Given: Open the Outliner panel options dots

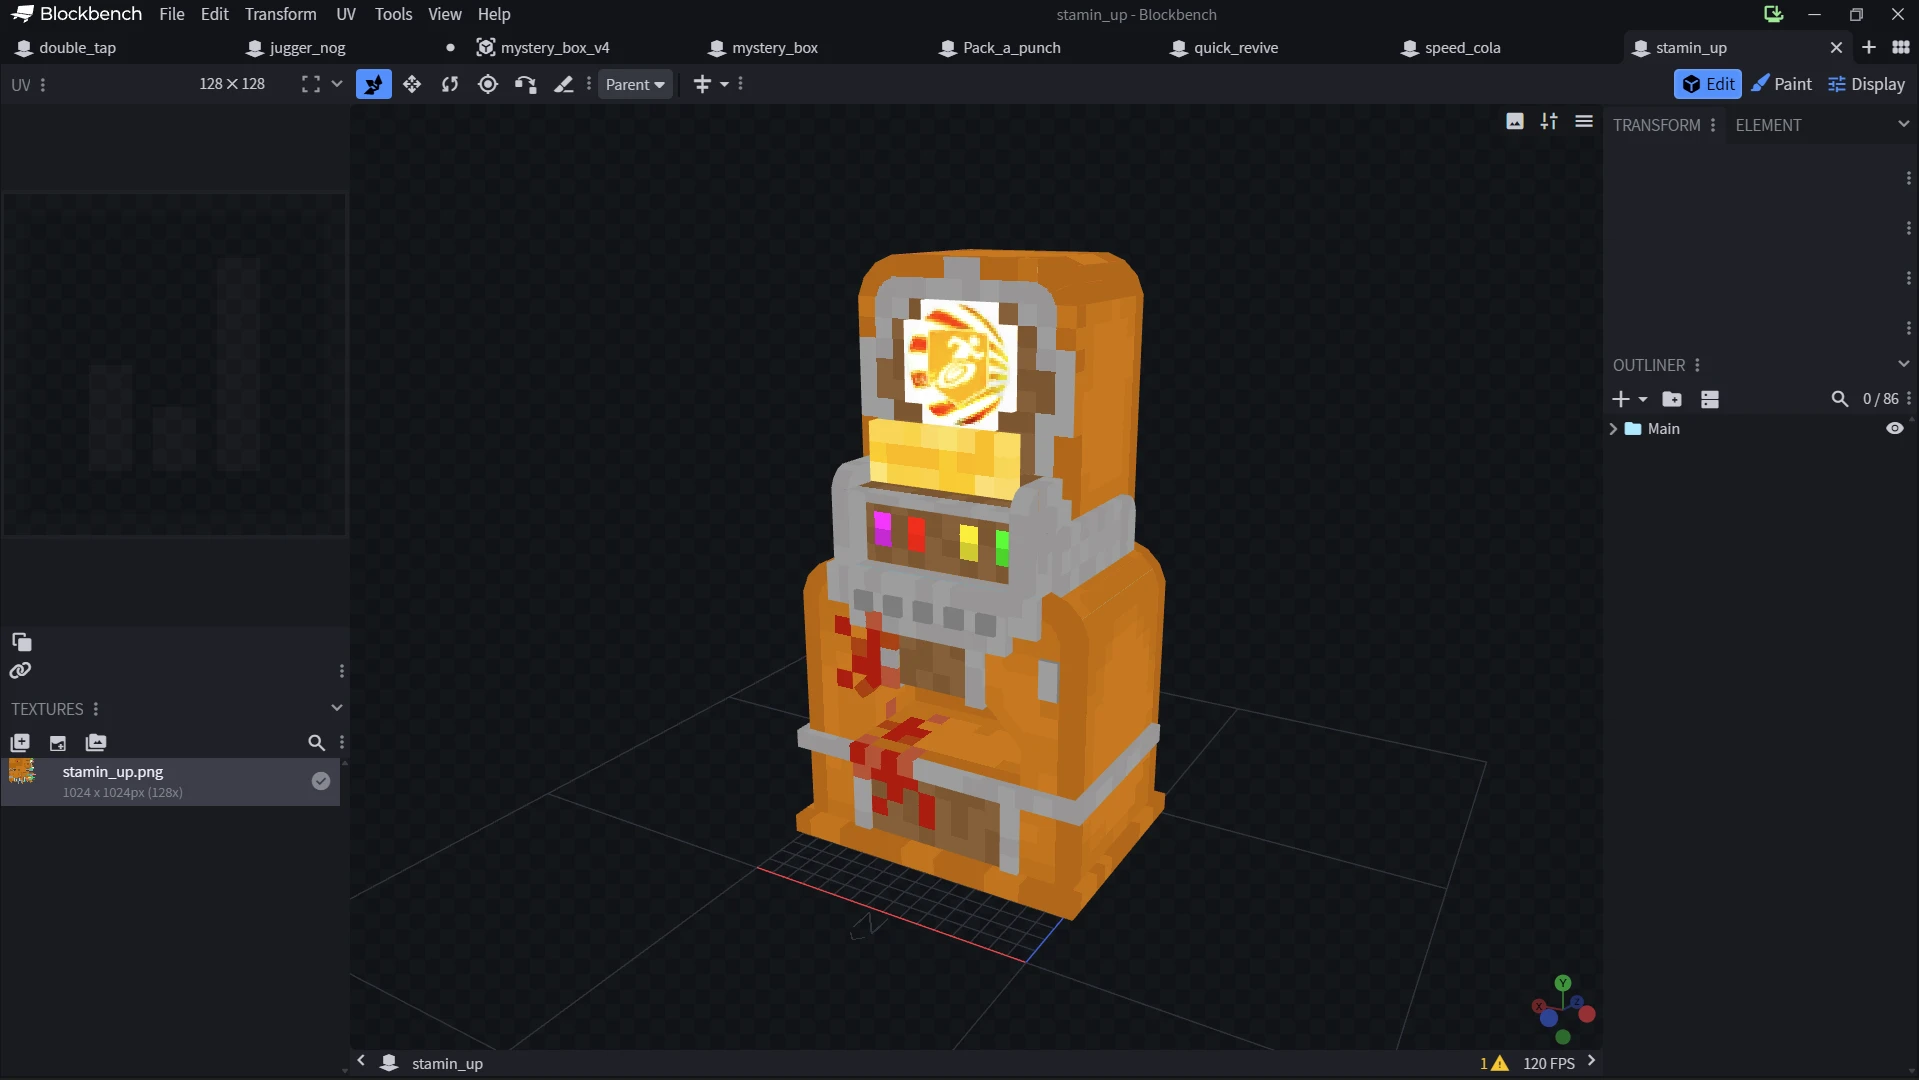Looking at the screenshot, I should coord(1697,365).
